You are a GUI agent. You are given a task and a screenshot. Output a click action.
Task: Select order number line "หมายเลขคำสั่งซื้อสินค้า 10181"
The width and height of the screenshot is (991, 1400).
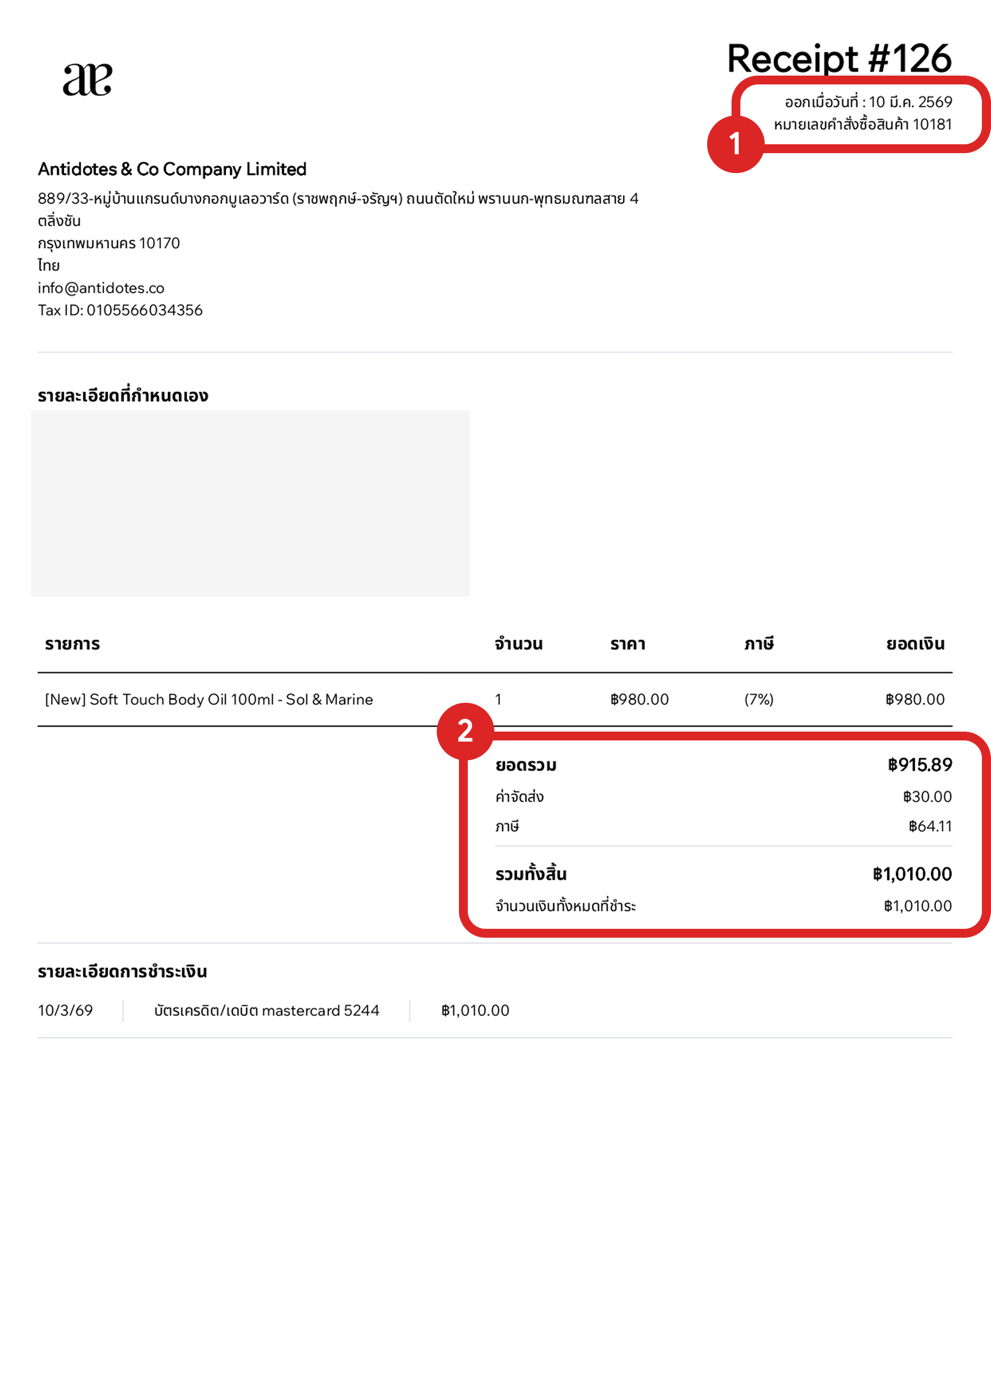(862, 125)
